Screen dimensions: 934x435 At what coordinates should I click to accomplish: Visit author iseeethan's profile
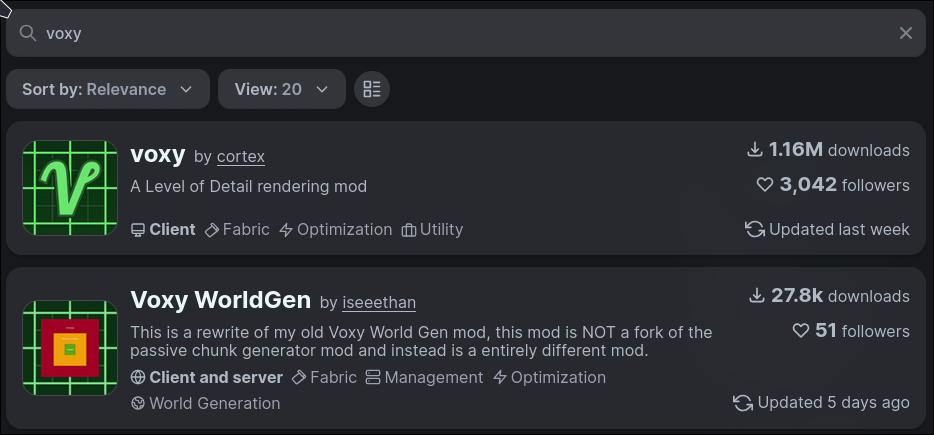[379, 302]
